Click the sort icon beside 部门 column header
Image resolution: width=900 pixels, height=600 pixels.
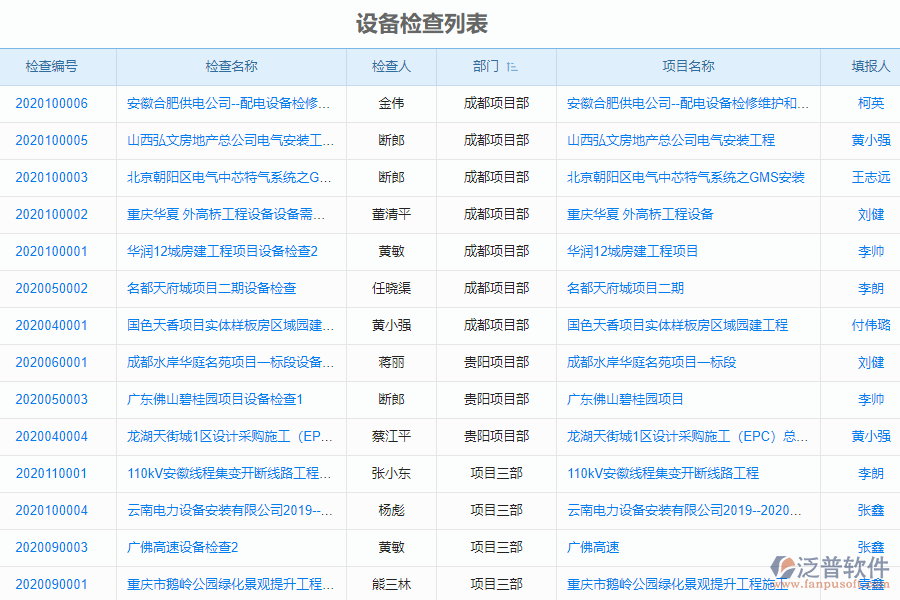(x=511, y=67)
